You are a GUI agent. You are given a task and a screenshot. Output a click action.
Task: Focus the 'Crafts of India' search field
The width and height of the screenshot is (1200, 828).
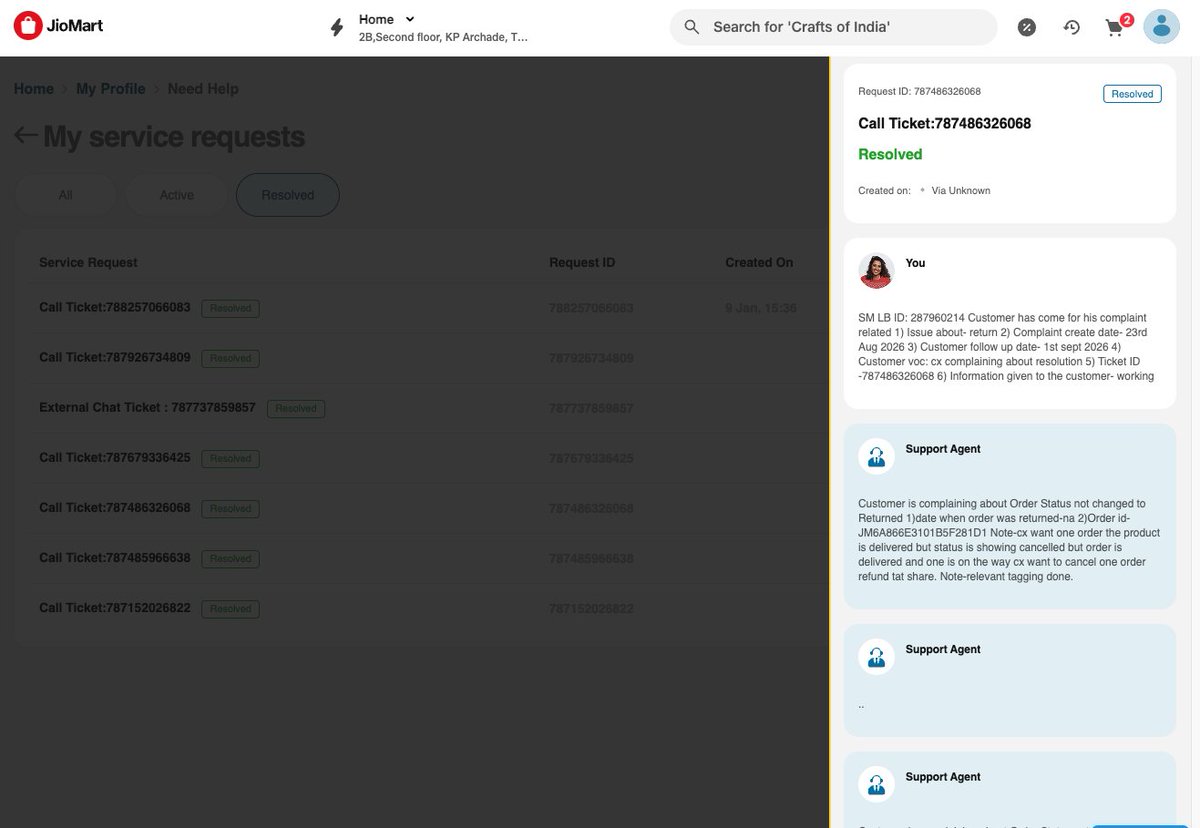833,27
